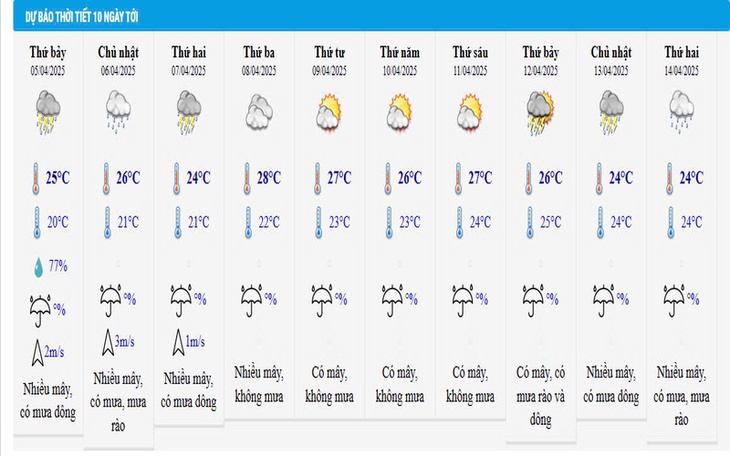
Task: Click the 'Thứ tư' day heading
Action: coord(329,52)
